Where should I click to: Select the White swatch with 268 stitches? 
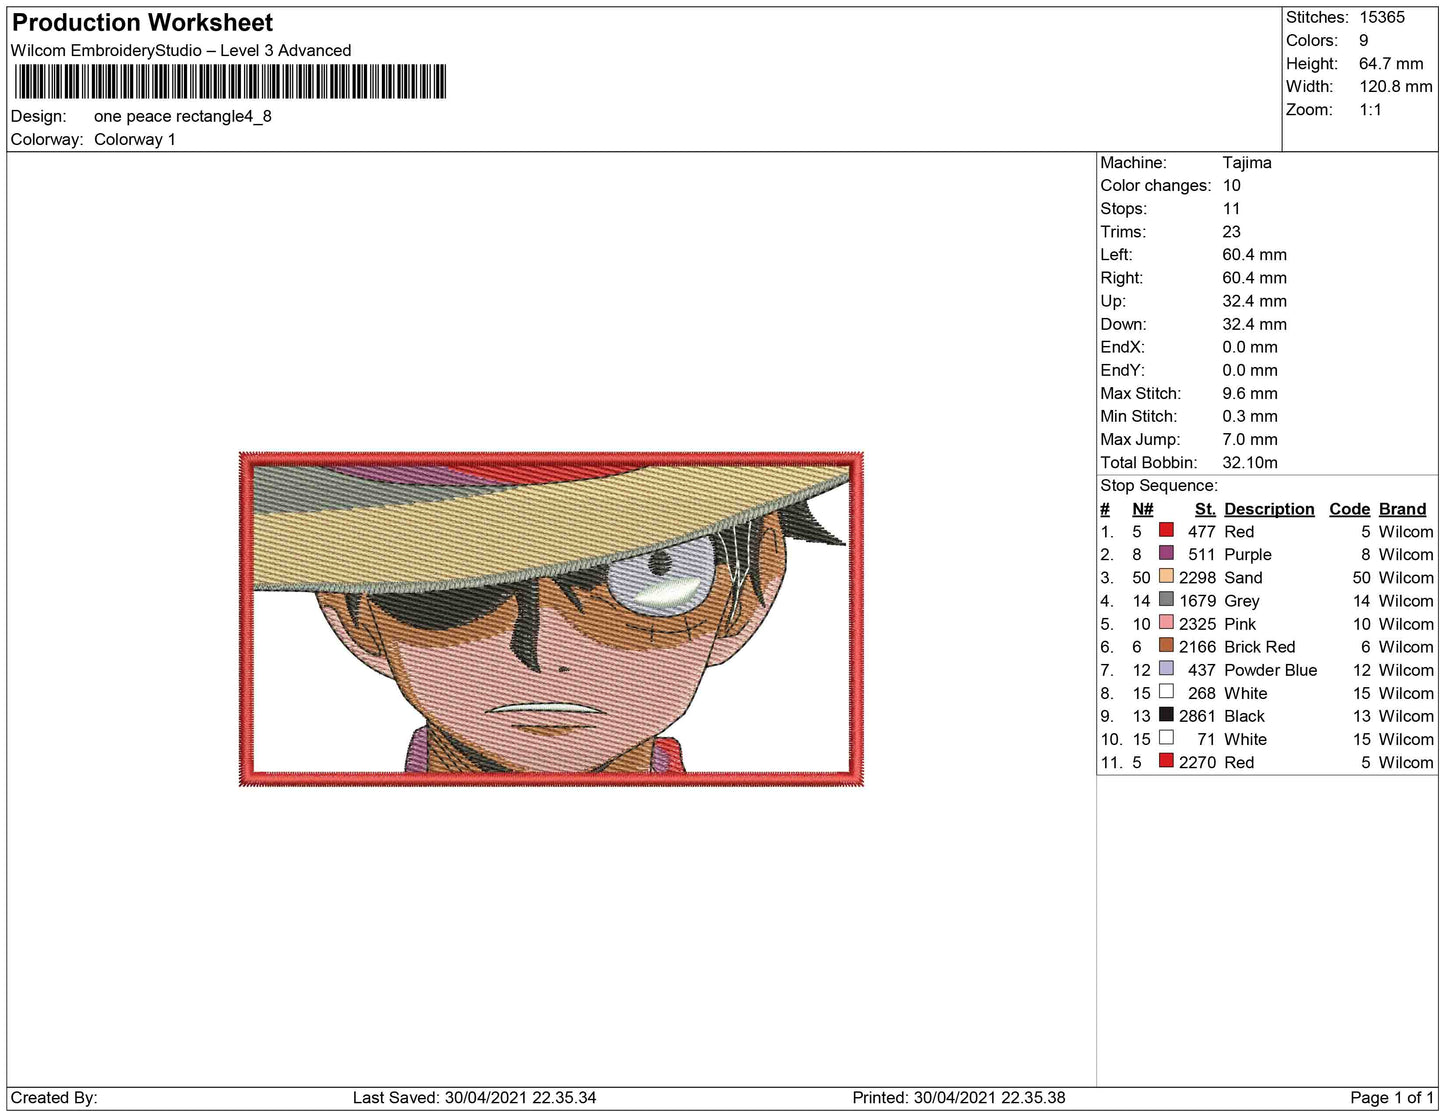point(1166,691)
